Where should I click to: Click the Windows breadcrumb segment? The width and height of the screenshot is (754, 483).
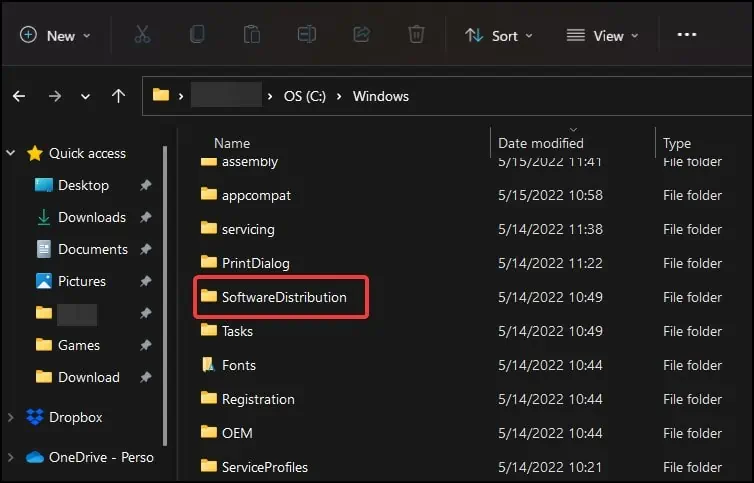380,96
